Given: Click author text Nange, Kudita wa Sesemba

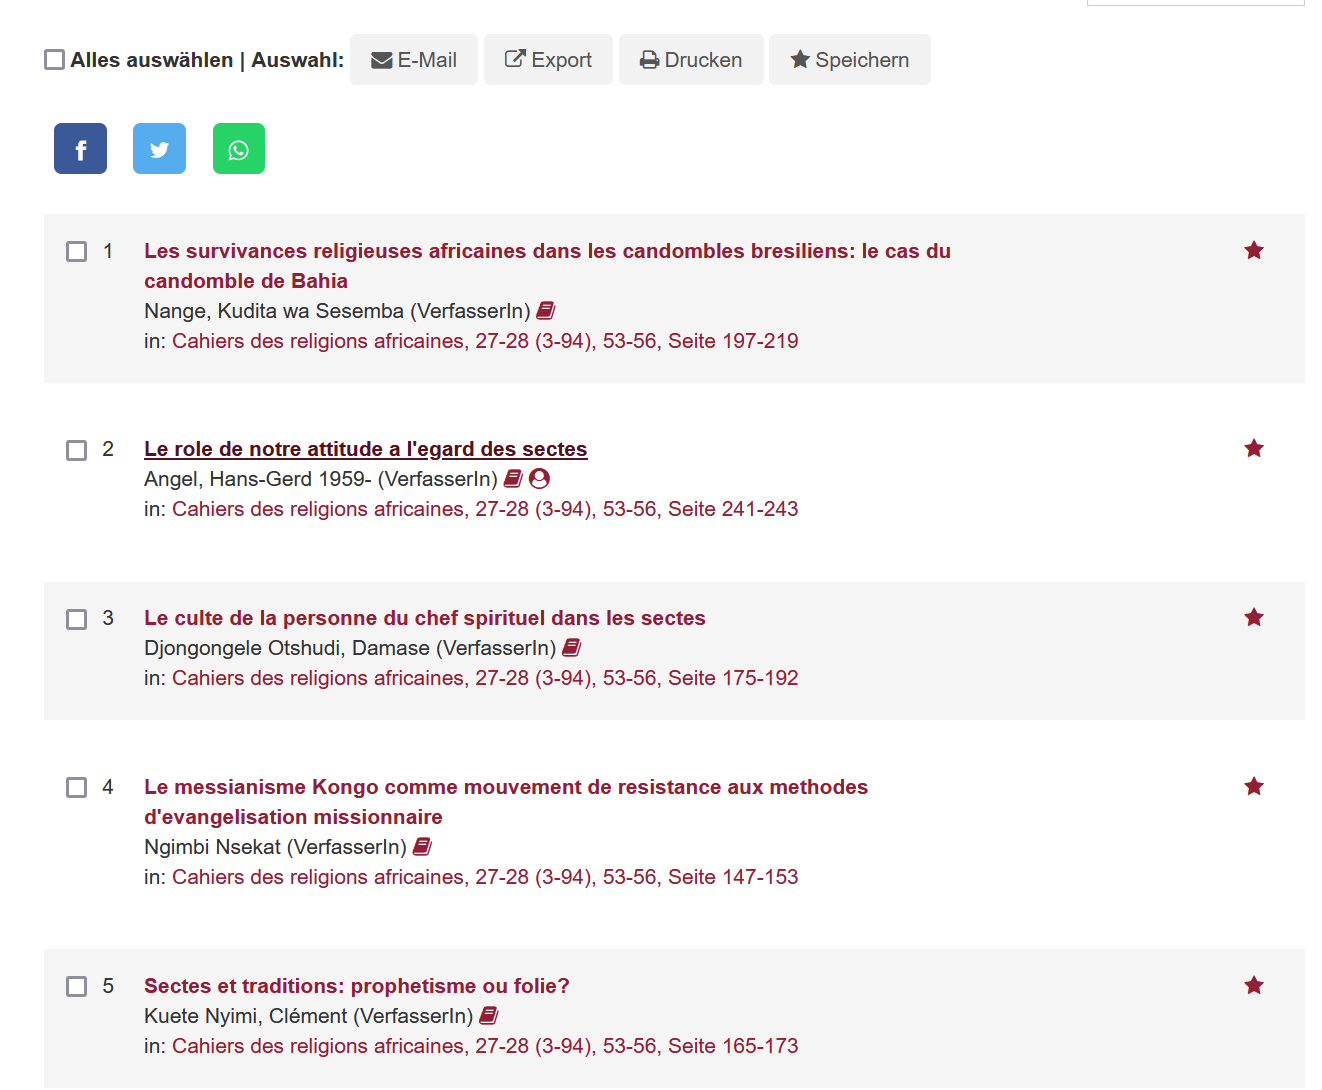Looking at the screenshot, I should coord(274,311).
